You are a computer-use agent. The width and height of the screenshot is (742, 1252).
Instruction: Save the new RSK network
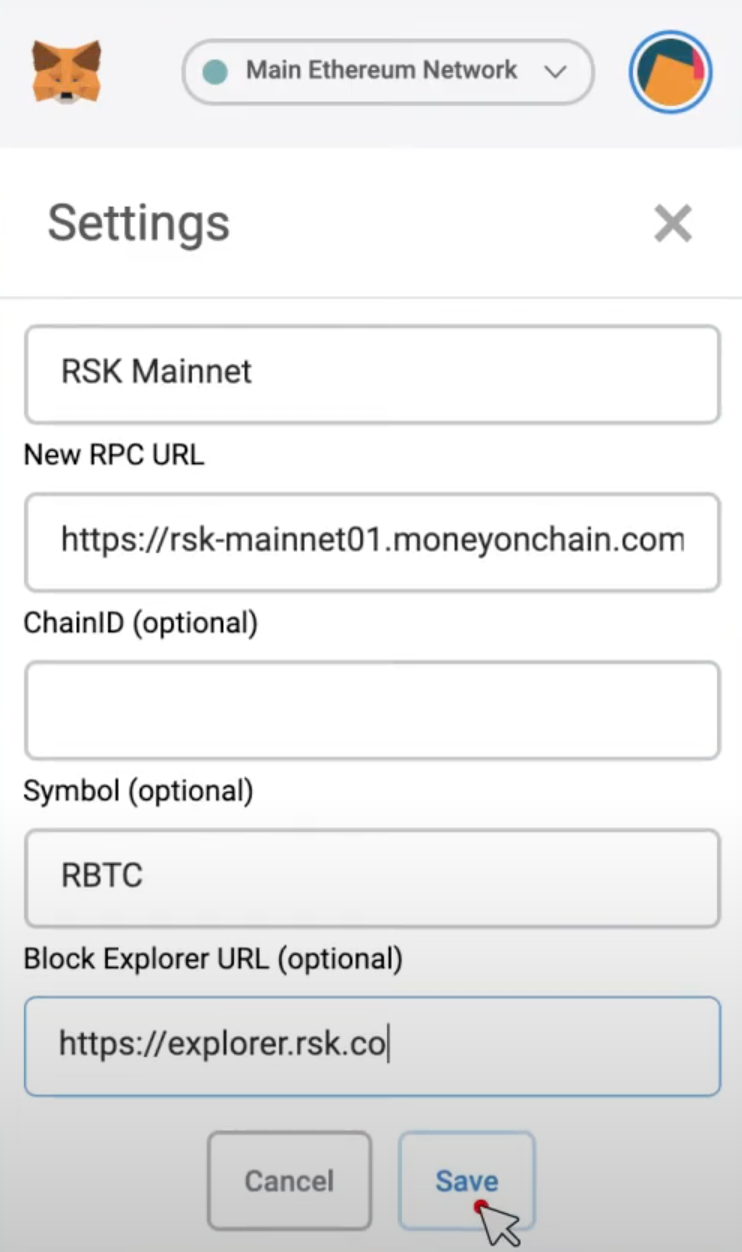(x=467, y=1180)
